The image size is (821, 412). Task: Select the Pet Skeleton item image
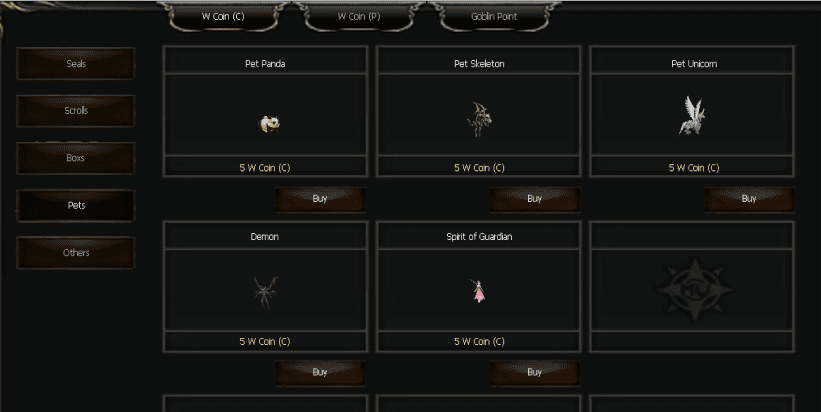479,119
